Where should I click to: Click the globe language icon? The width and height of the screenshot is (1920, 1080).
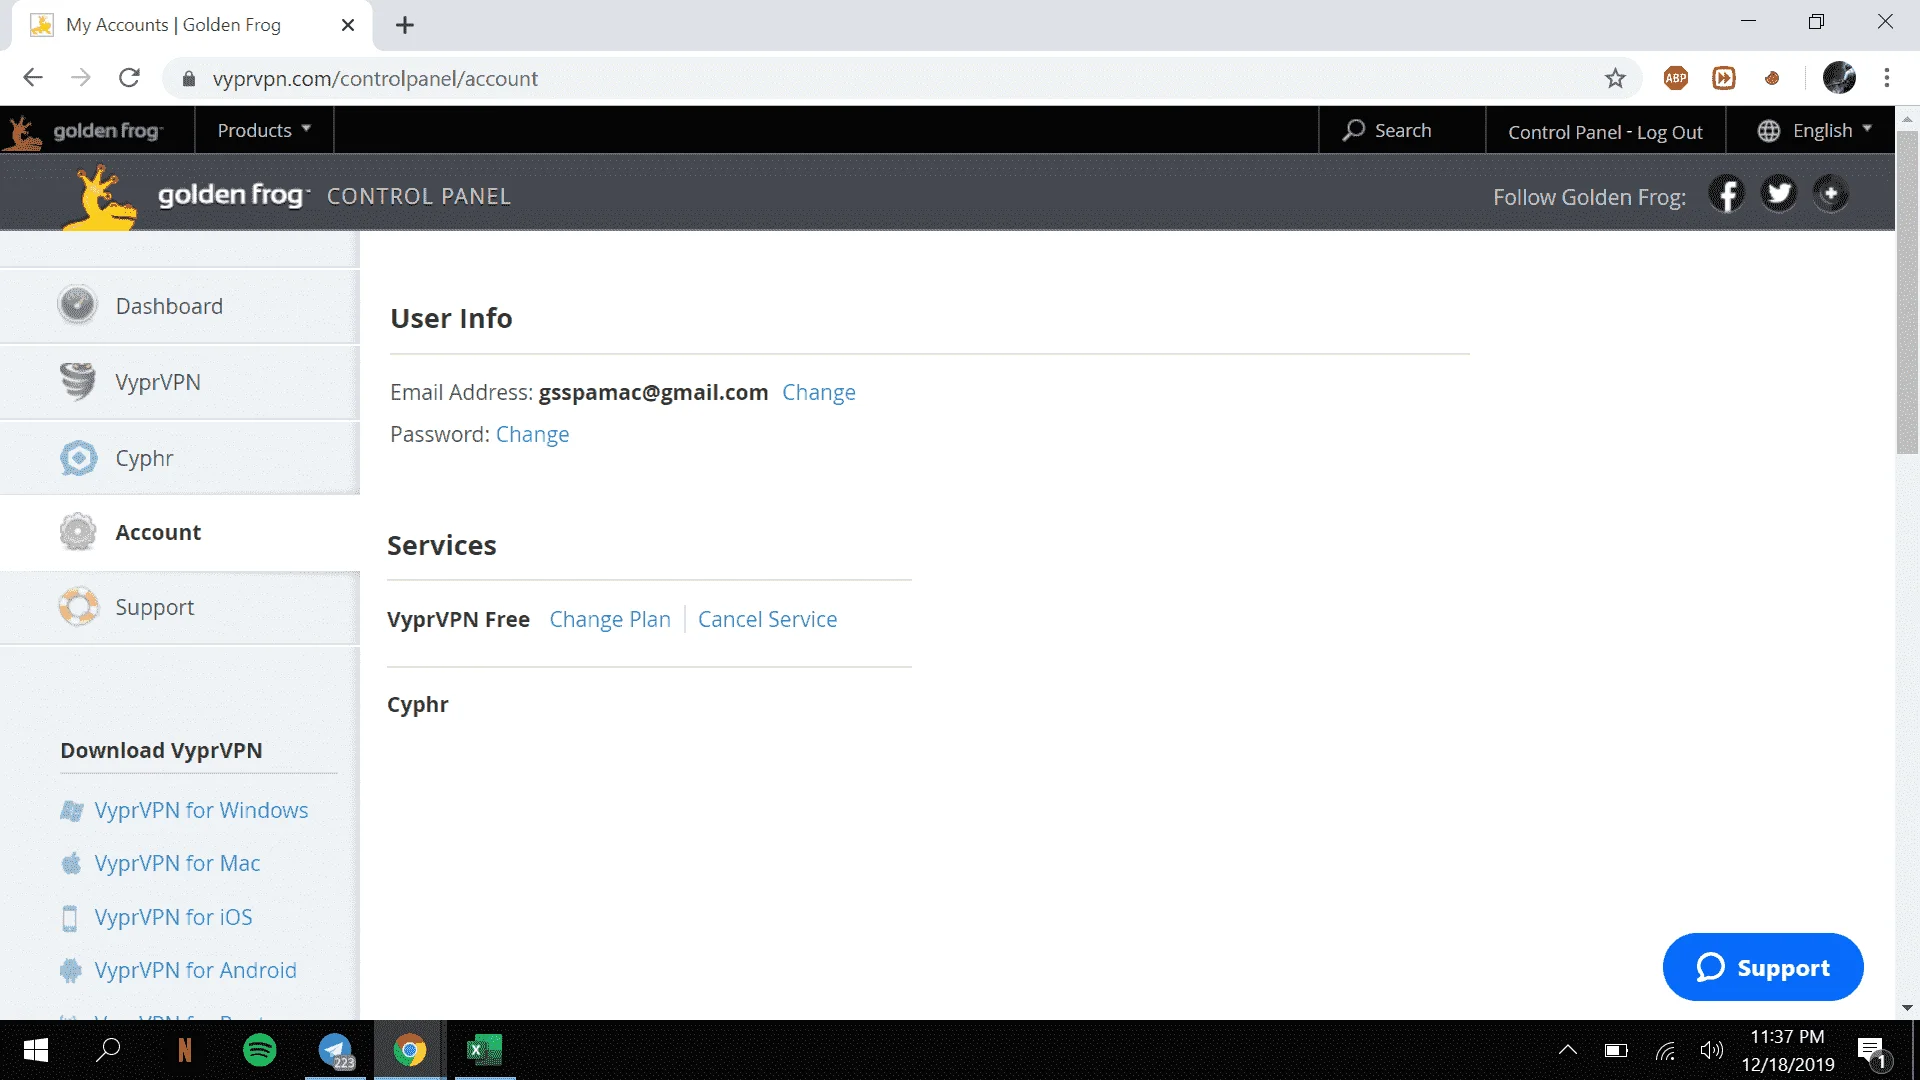coord(1768,131)
